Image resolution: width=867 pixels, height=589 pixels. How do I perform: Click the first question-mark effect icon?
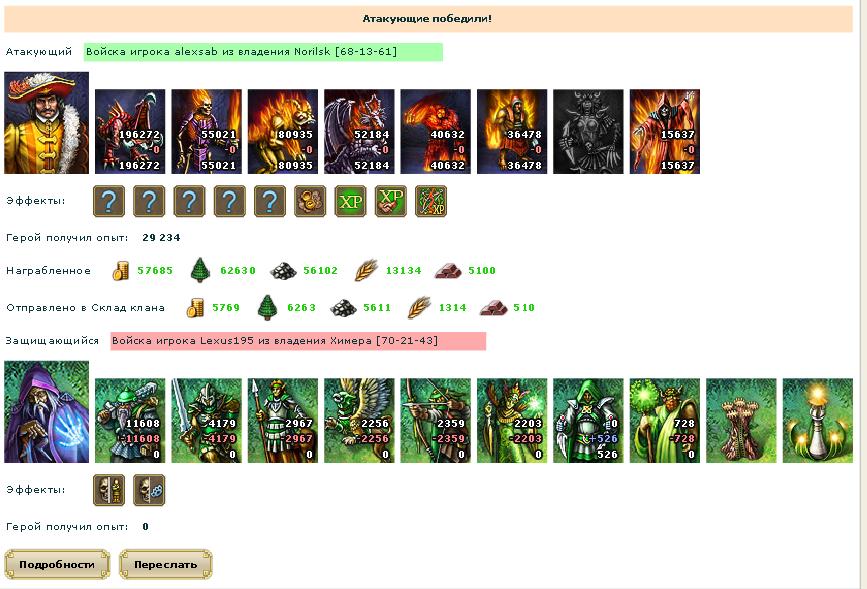[109, 201]
